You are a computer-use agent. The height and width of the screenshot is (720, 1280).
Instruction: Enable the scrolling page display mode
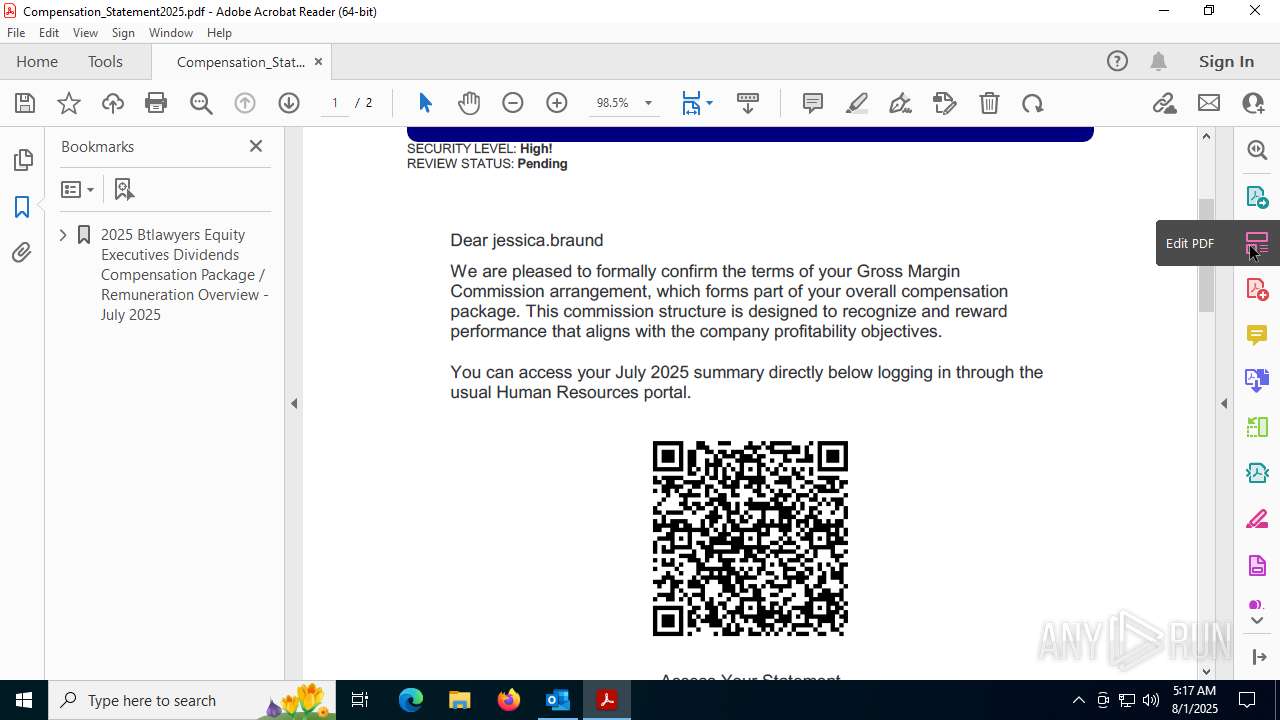coord(748,103)
